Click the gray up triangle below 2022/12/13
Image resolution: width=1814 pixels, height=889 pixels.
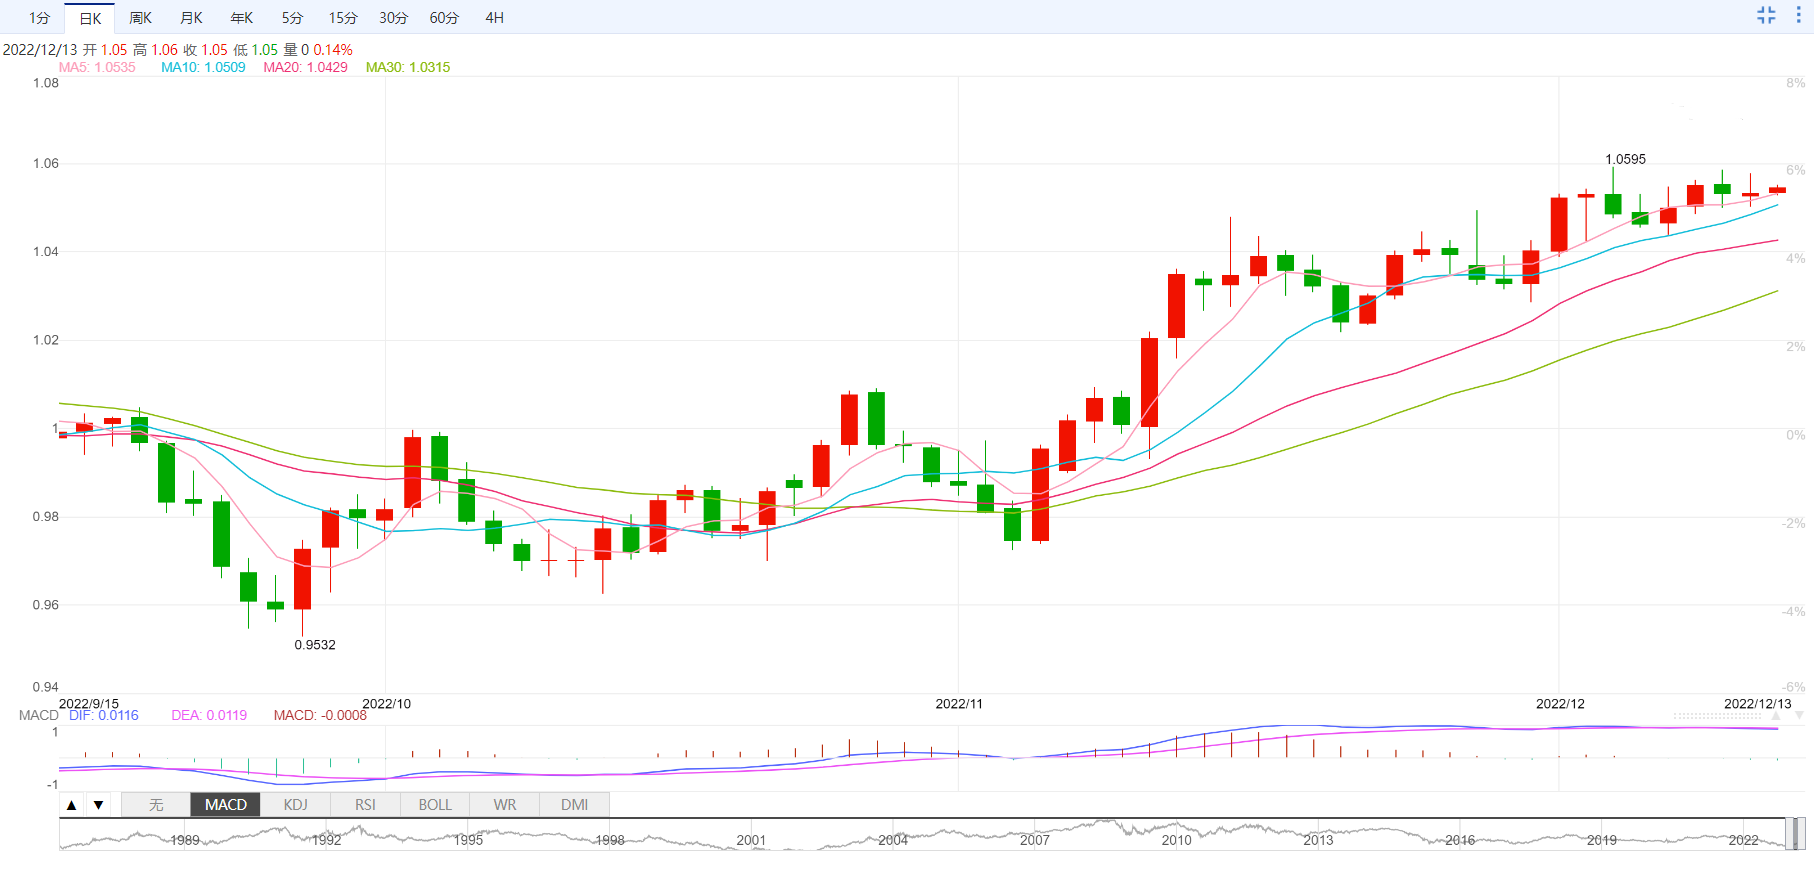(1776, 716)
